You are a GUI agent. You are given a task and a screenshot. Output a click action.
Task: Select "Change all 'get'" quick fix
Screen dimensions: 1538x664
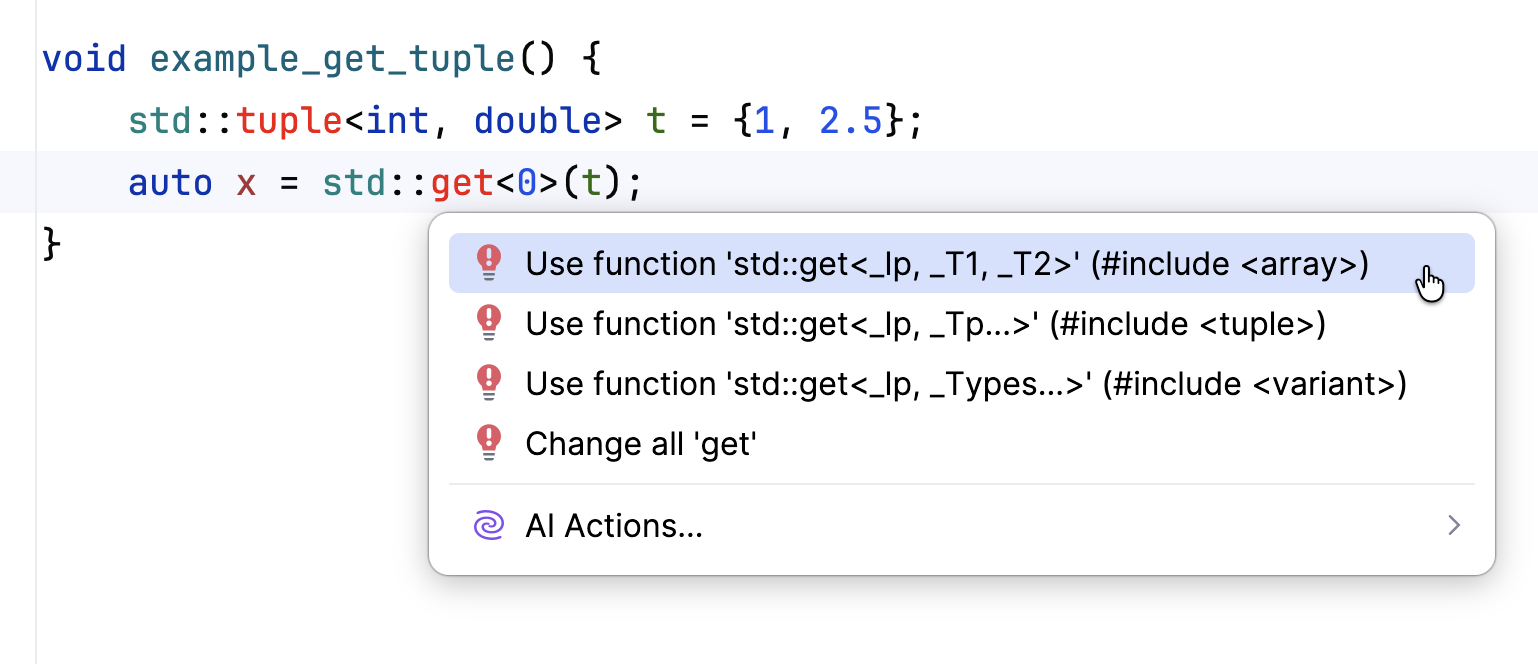[x=641, y=444]
